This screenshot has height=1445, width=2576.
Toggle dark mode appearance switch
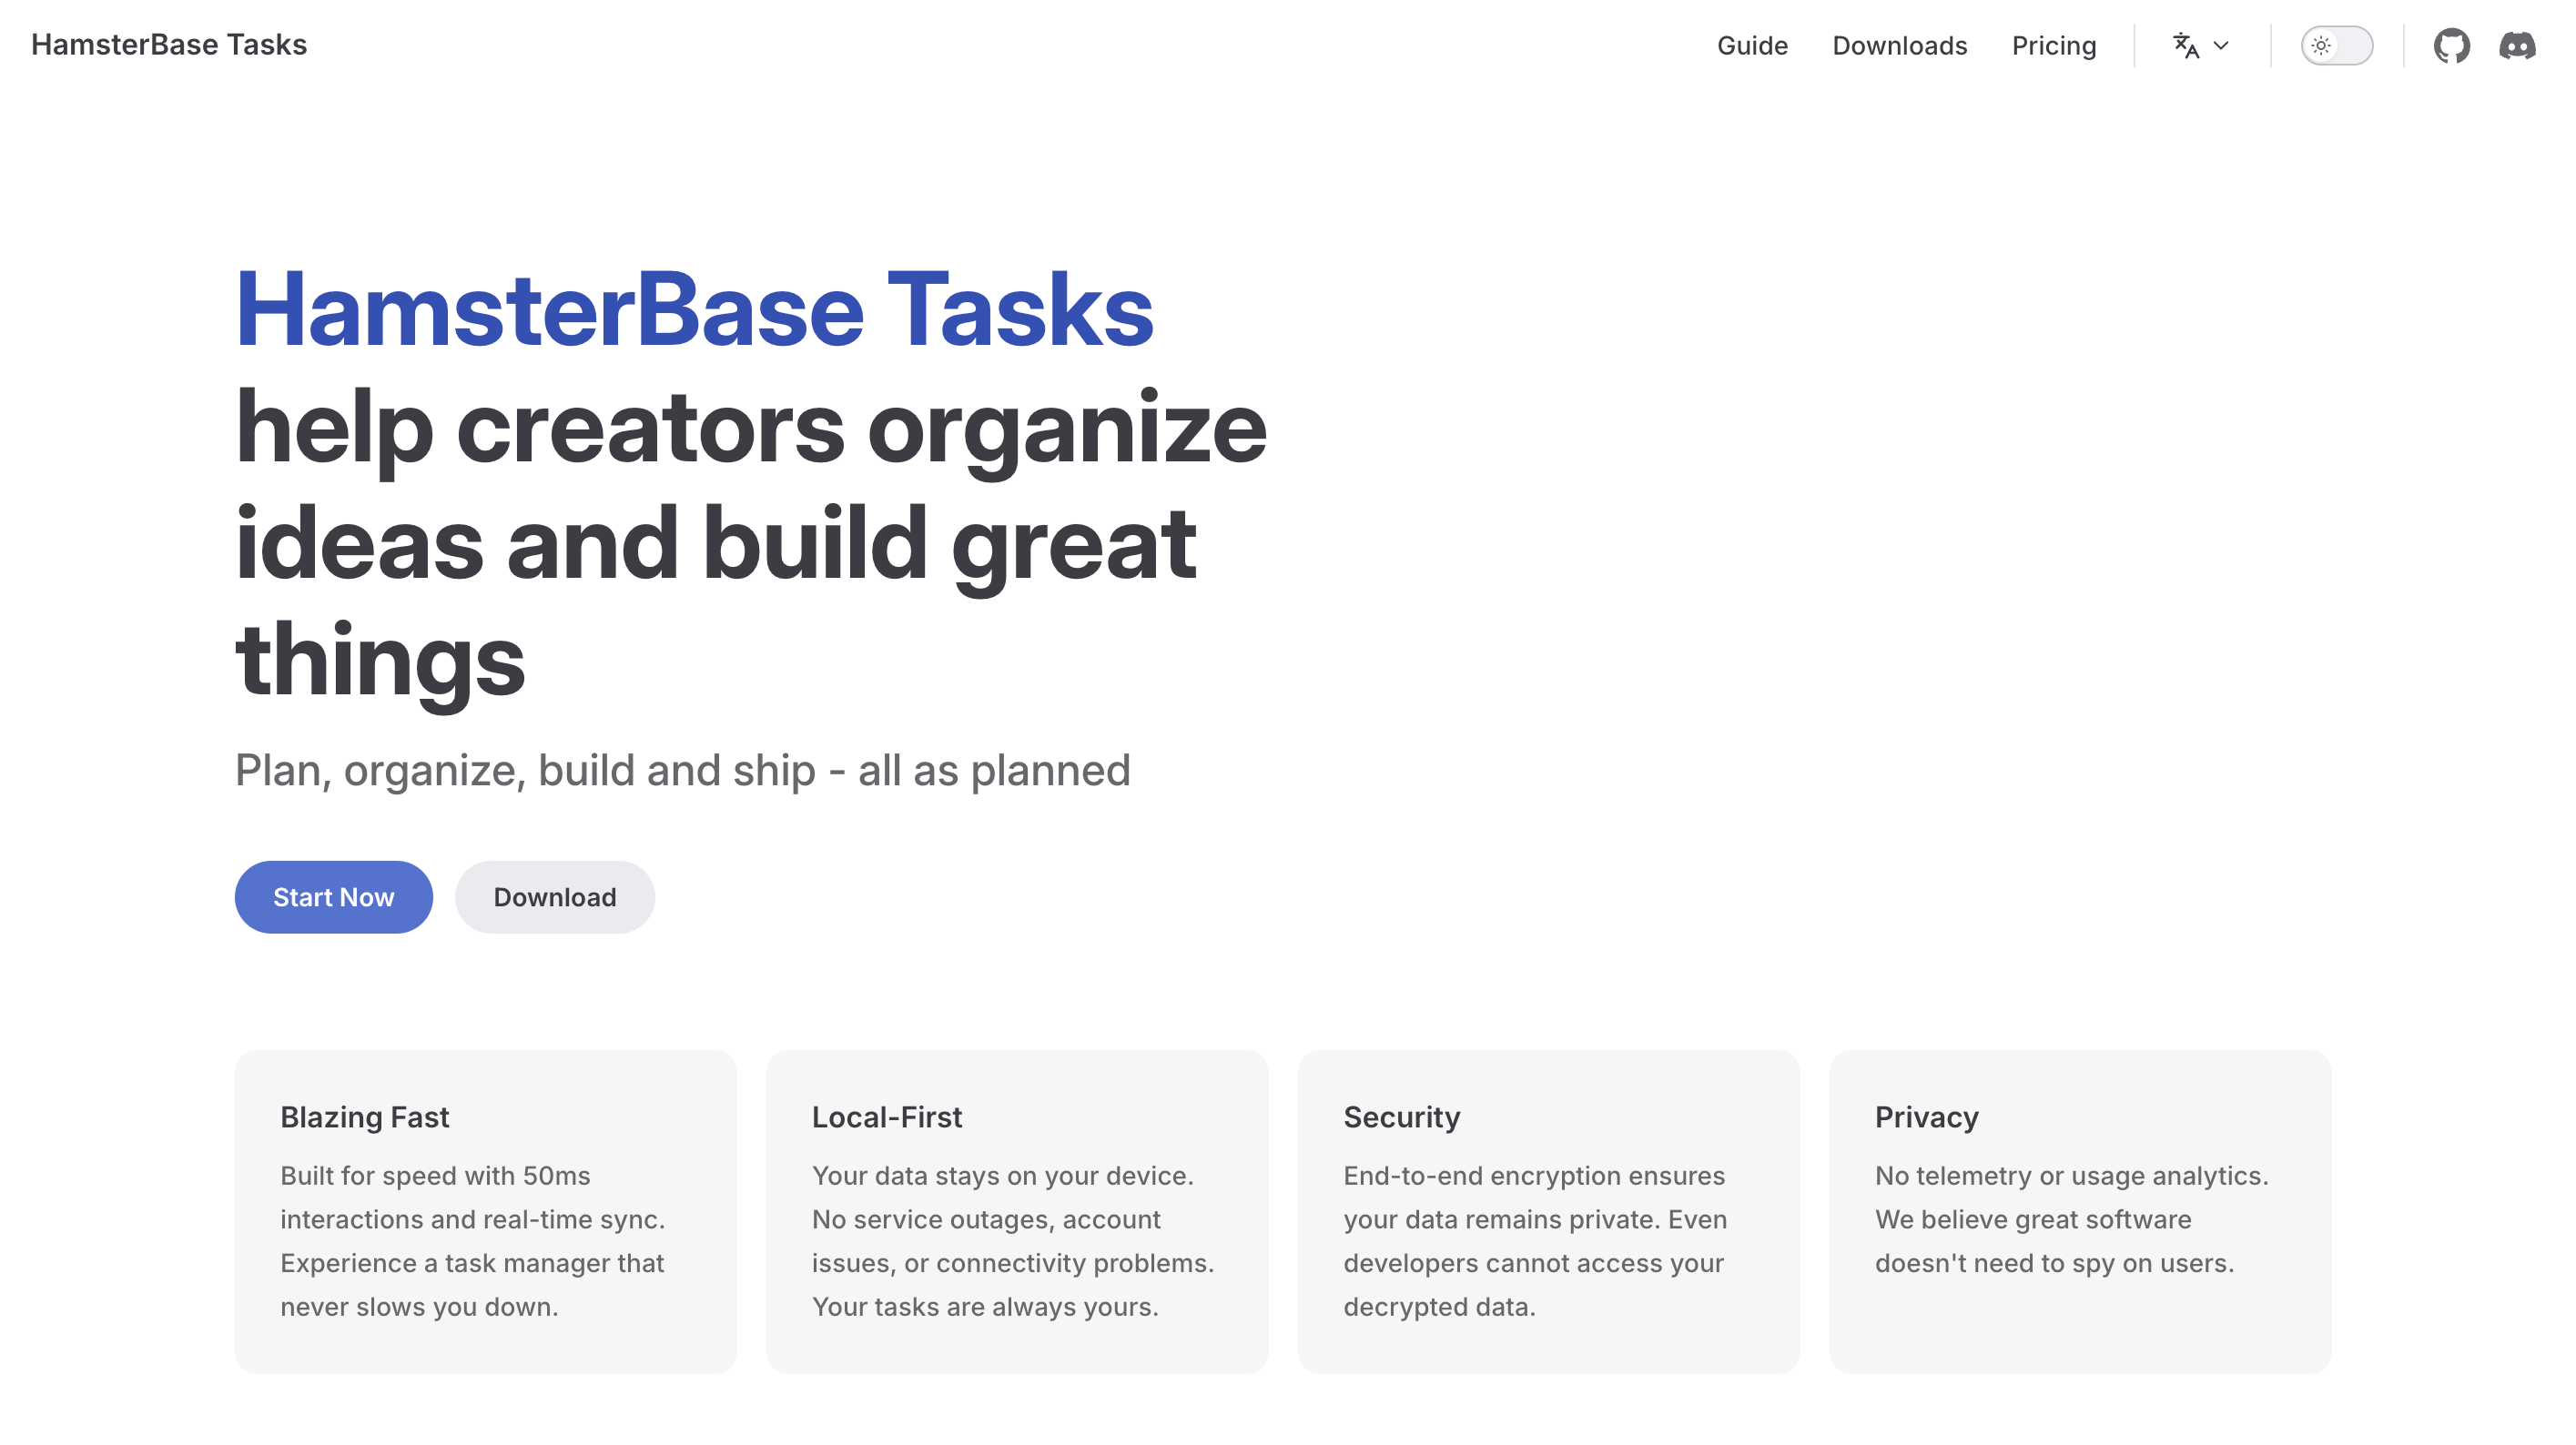point(2337,45)
